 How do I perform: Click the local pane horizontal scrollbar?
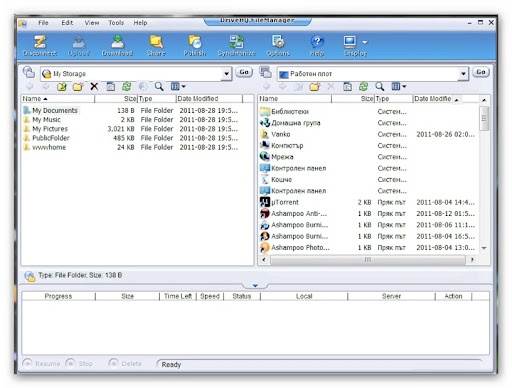(x=368, y=259)
